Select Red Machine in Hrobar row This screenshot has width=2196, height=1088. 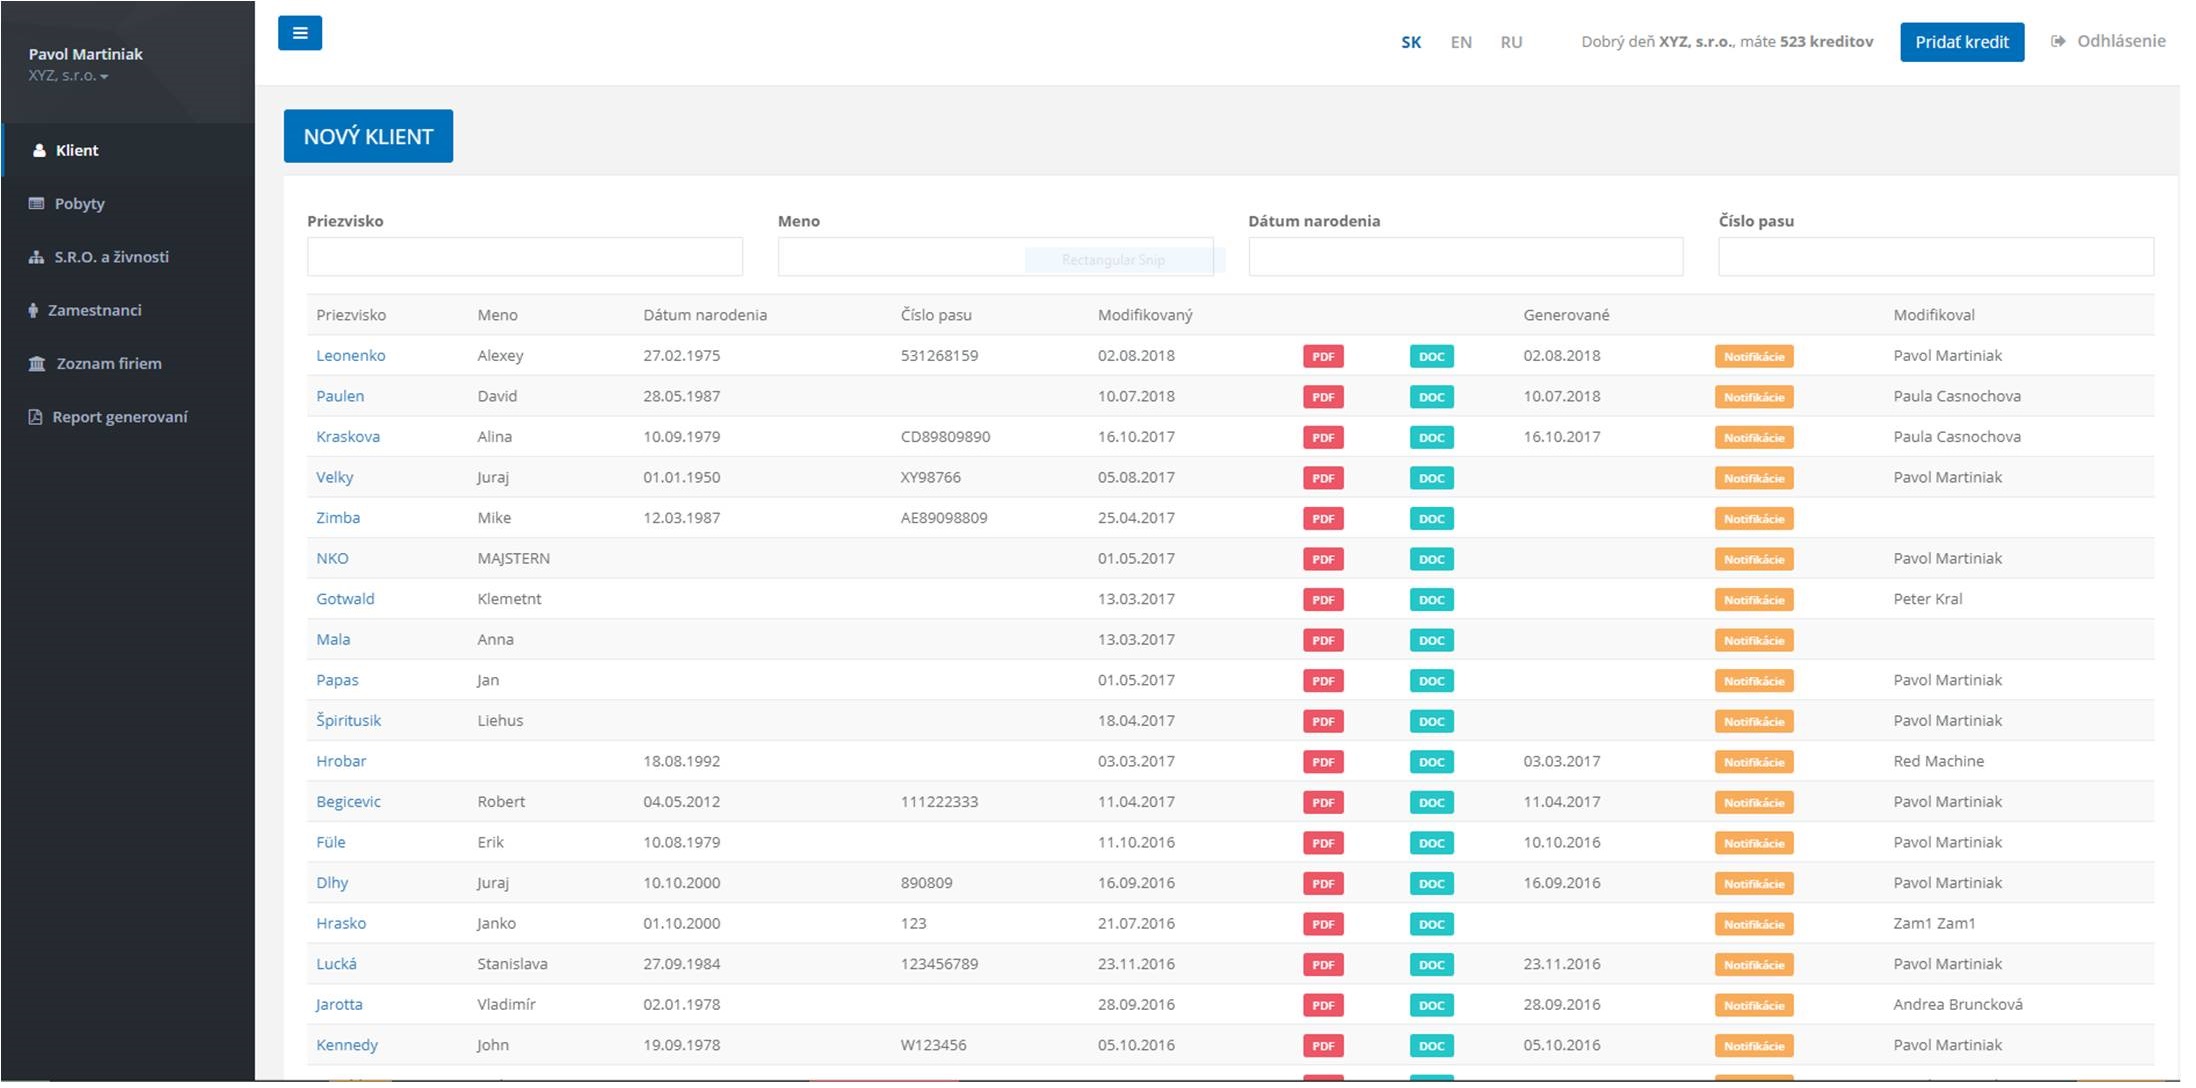point(1938,761)
